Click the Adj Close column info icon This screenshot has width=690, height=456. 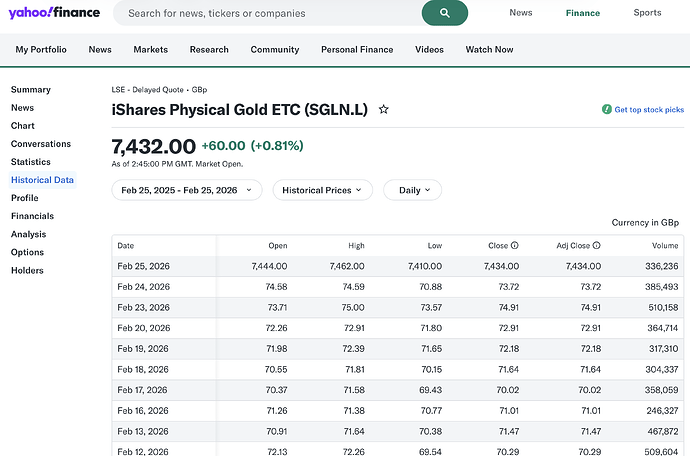pyautogui.click(x=598, y=245)
